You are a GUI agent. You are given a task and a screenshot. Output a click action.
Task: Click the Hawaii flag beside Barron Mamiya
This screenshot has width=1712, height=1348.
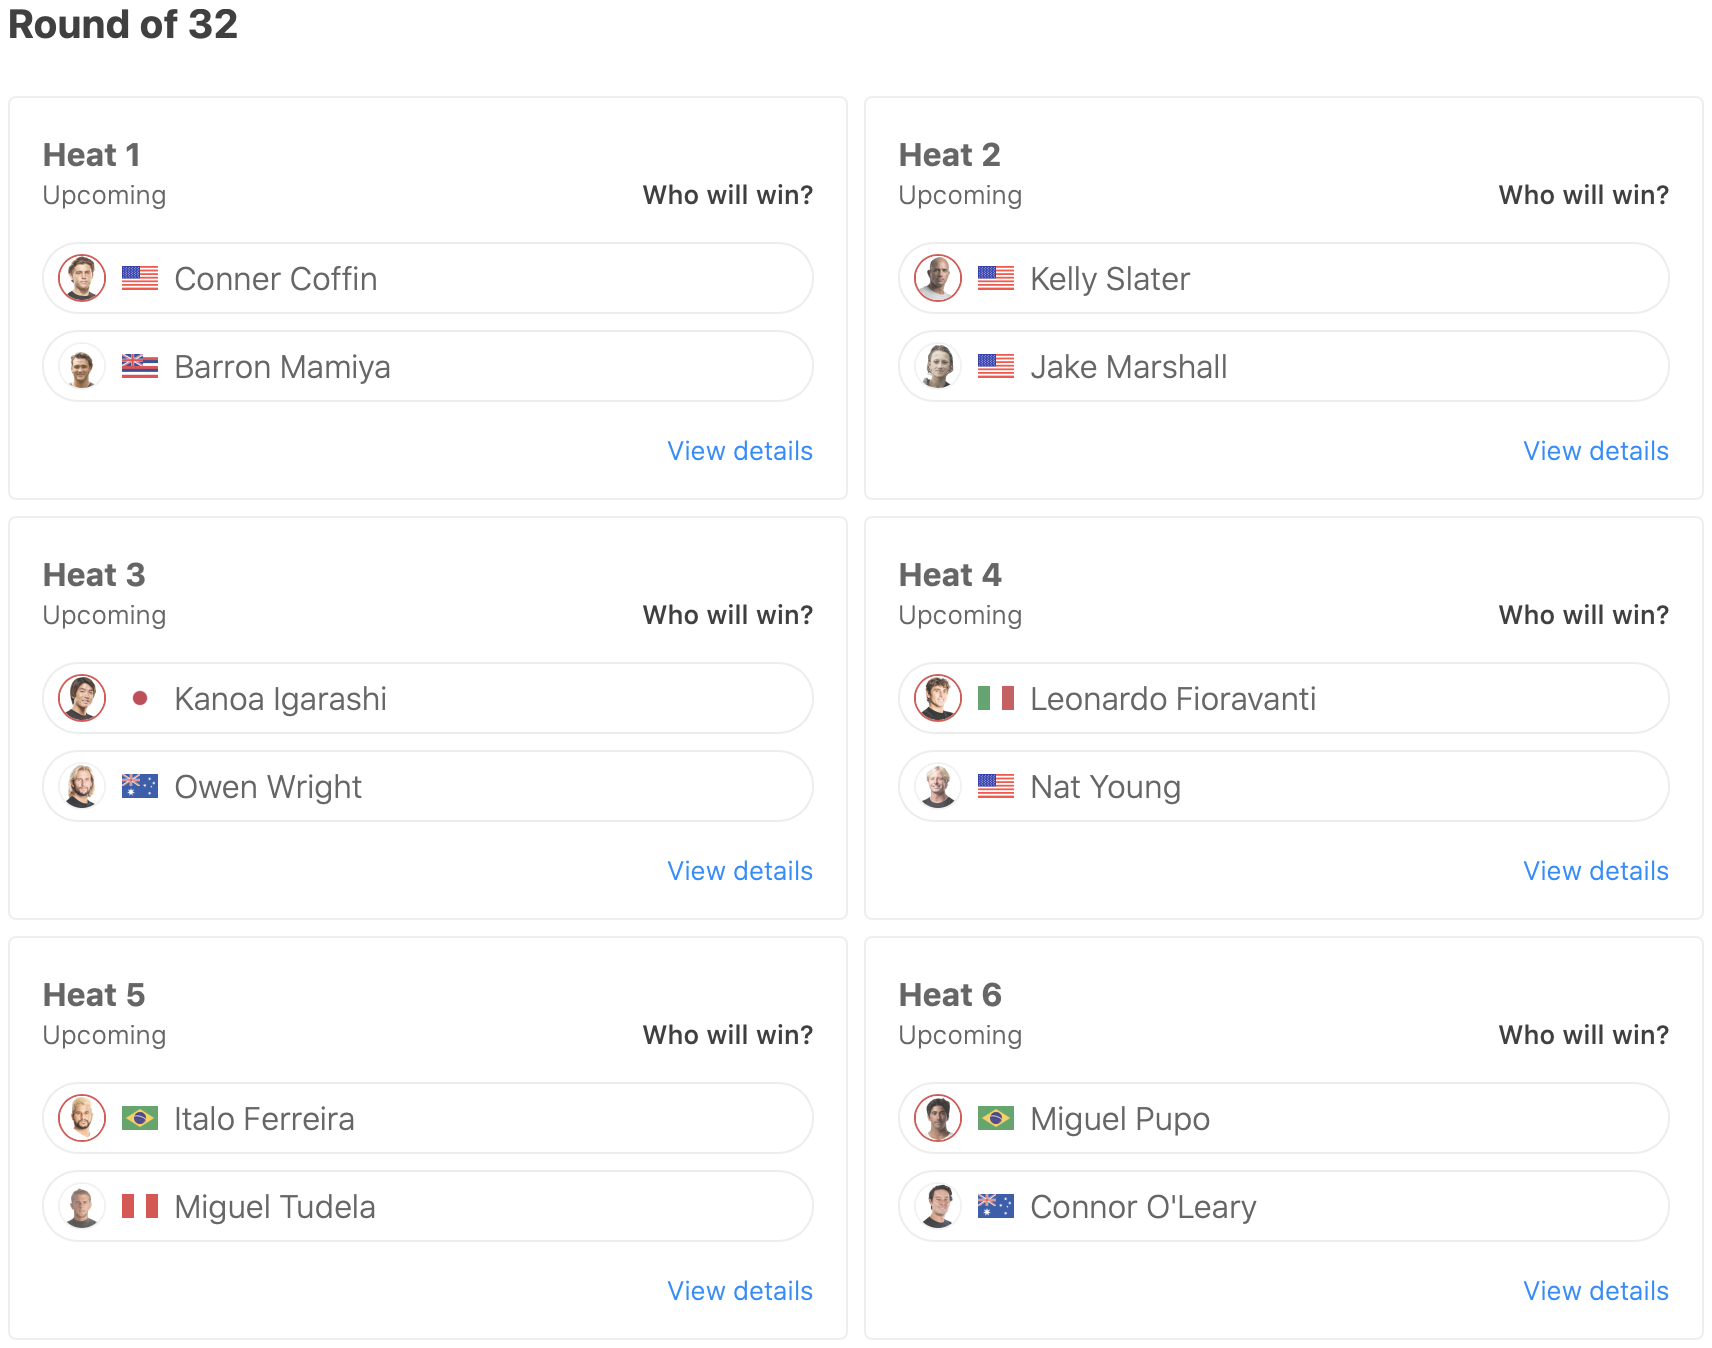[140, 366]
